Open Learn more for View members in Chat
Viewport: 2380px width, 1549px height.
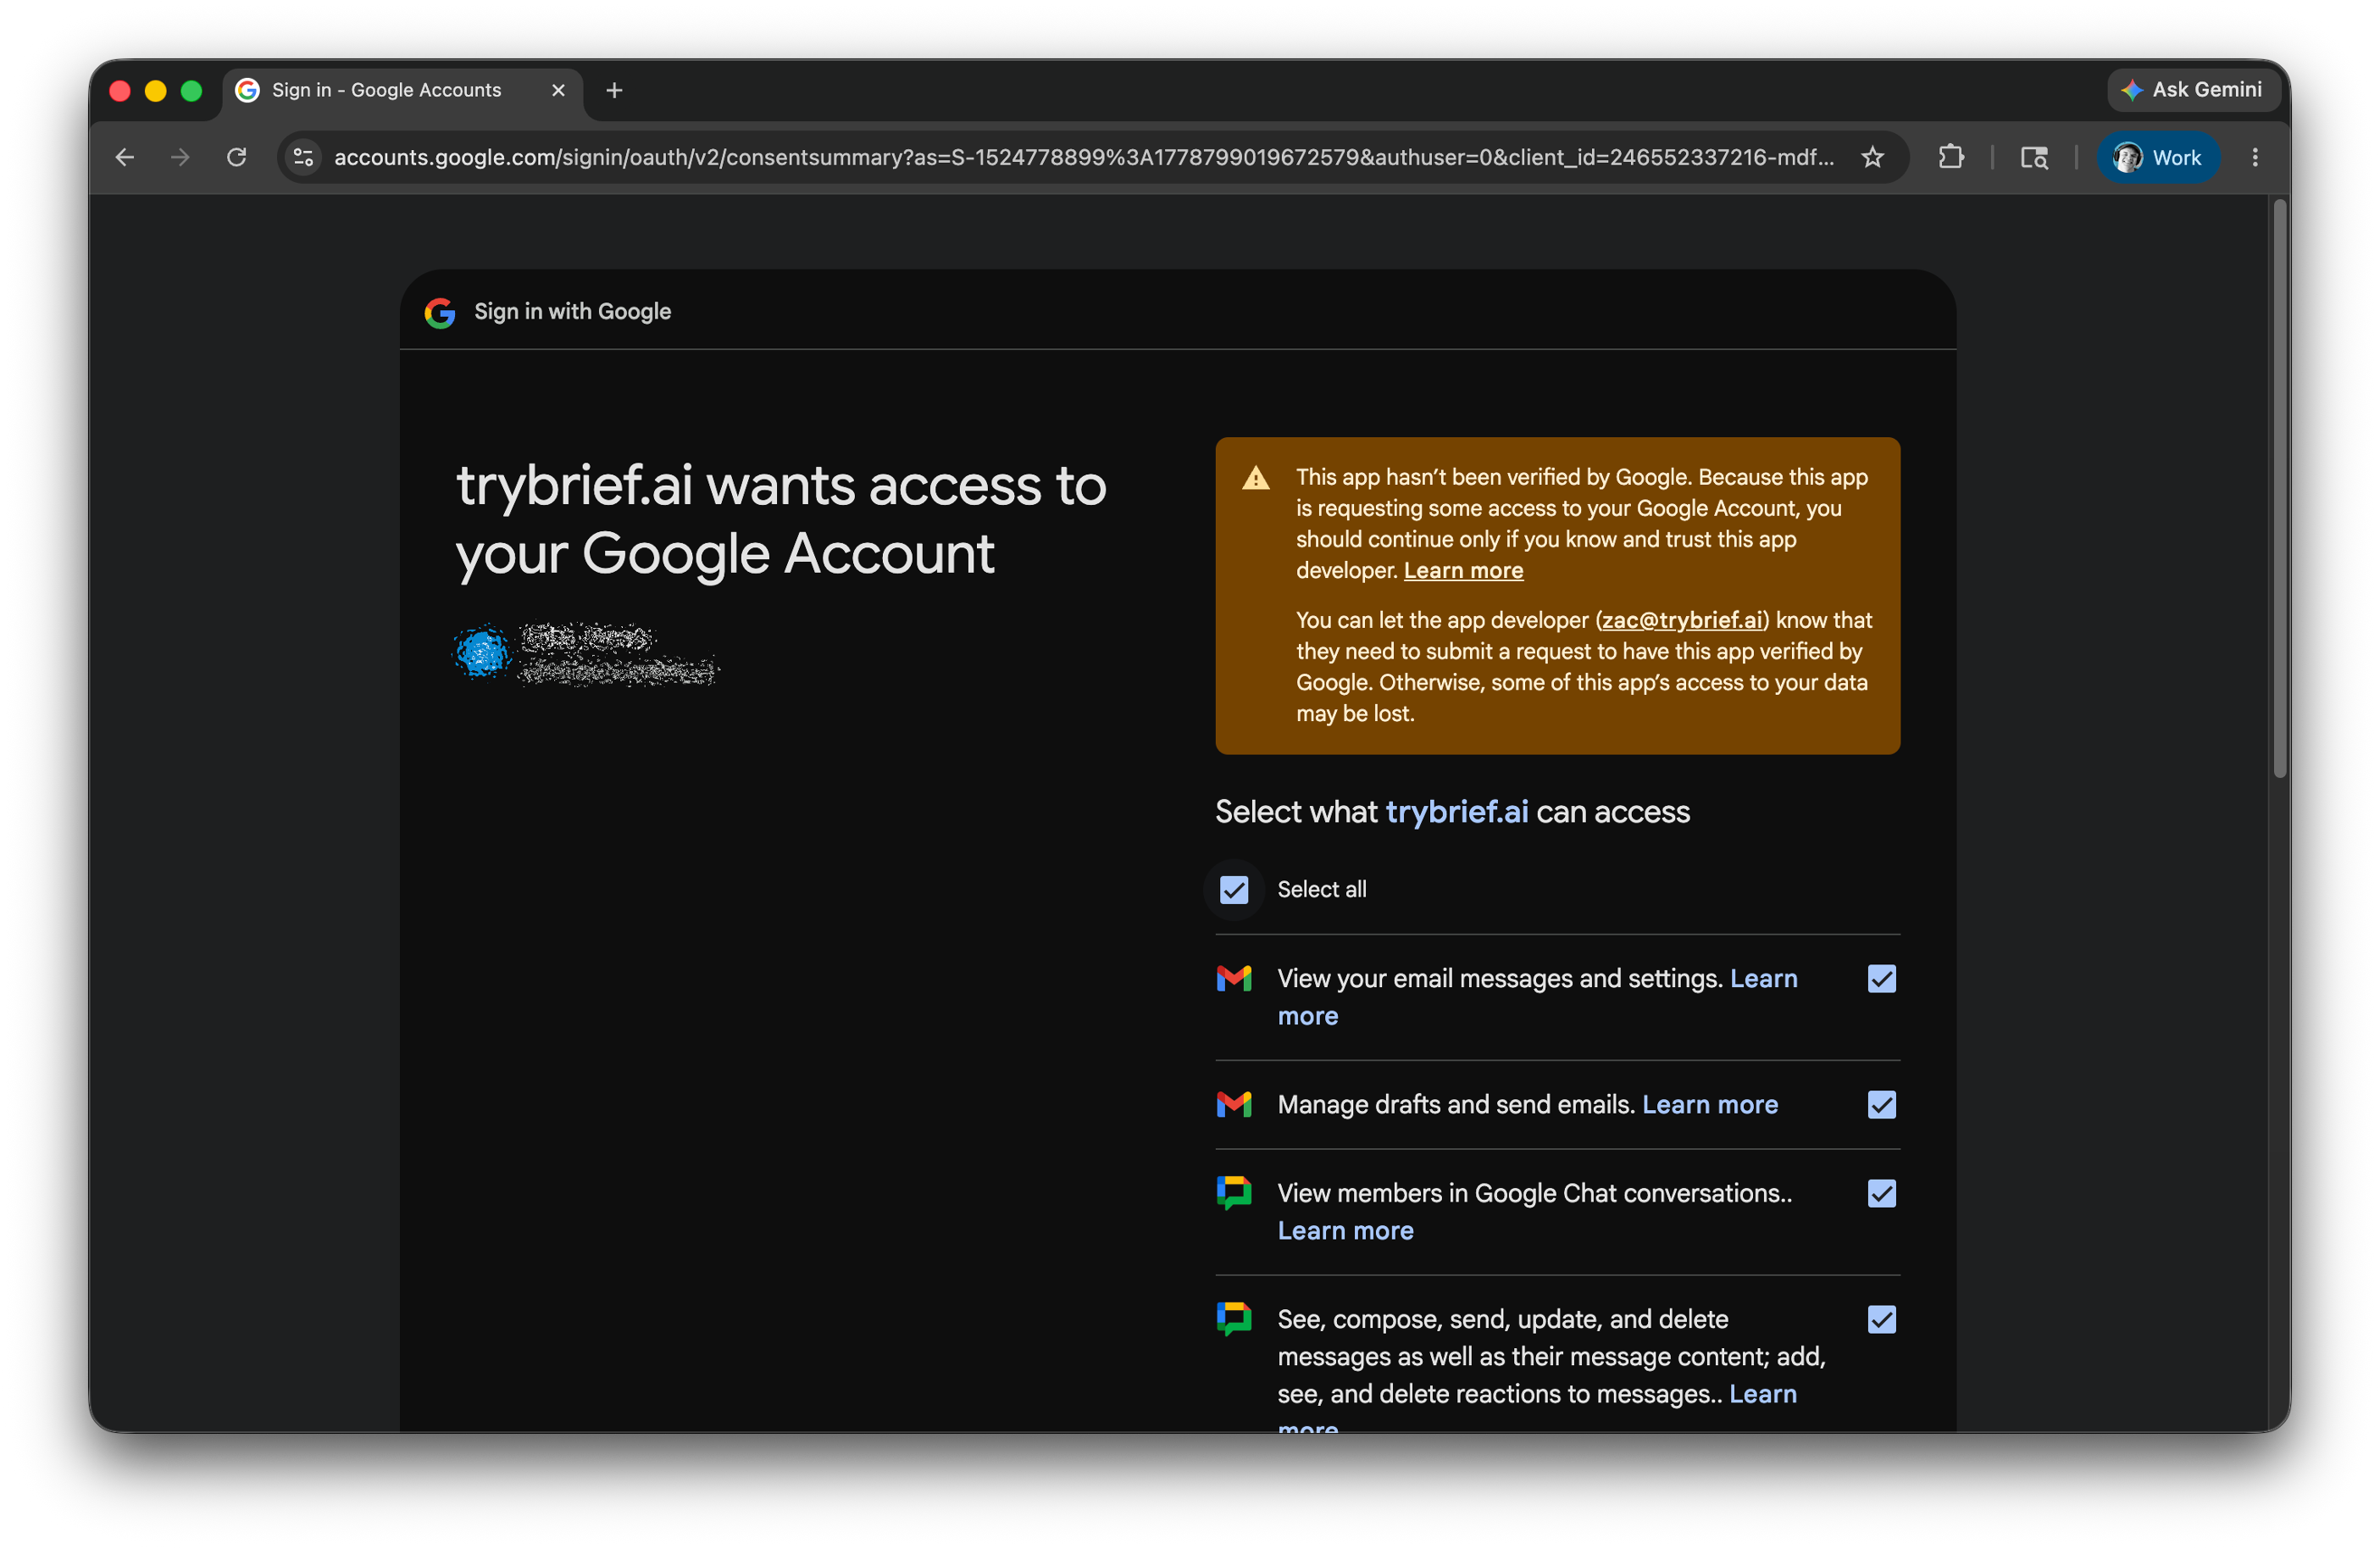[x=1345, y=1230]
